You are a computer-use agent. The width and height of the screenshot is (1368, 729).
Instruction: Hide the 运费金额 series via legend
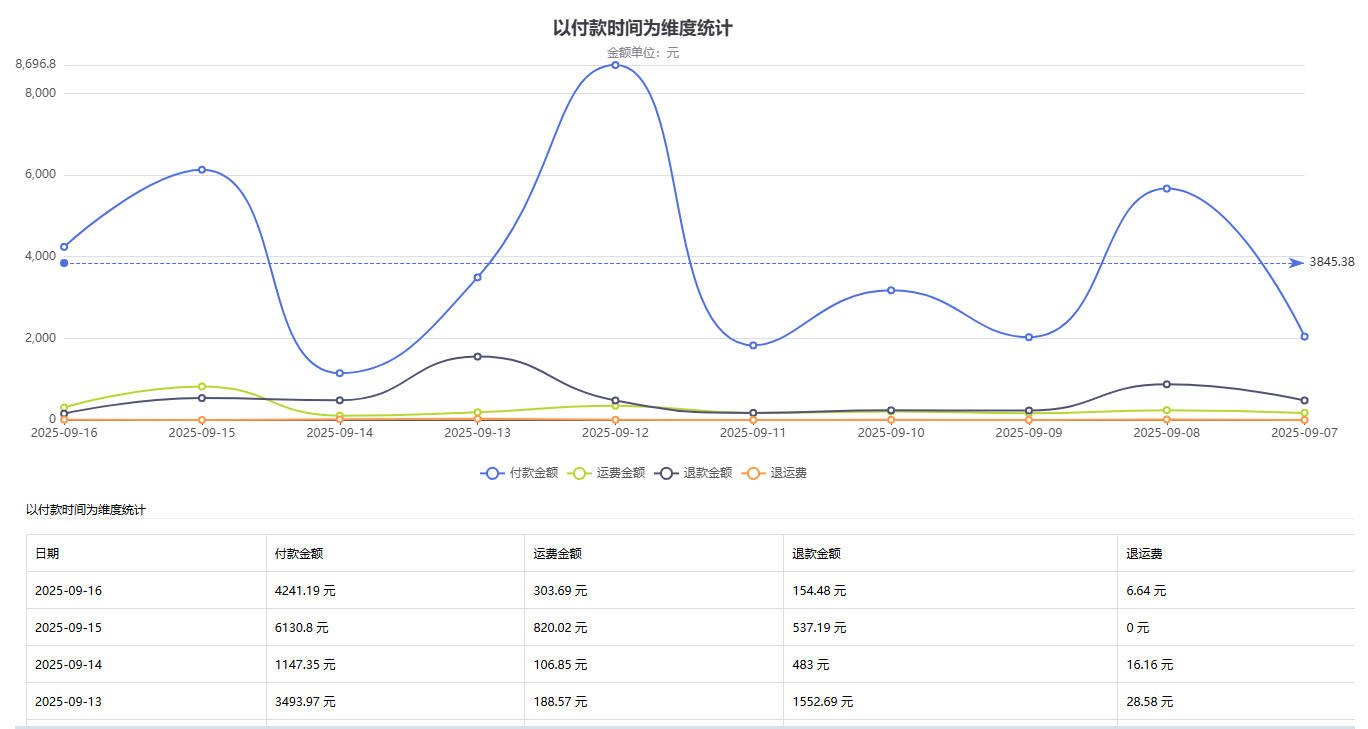(x=607, y=473)
